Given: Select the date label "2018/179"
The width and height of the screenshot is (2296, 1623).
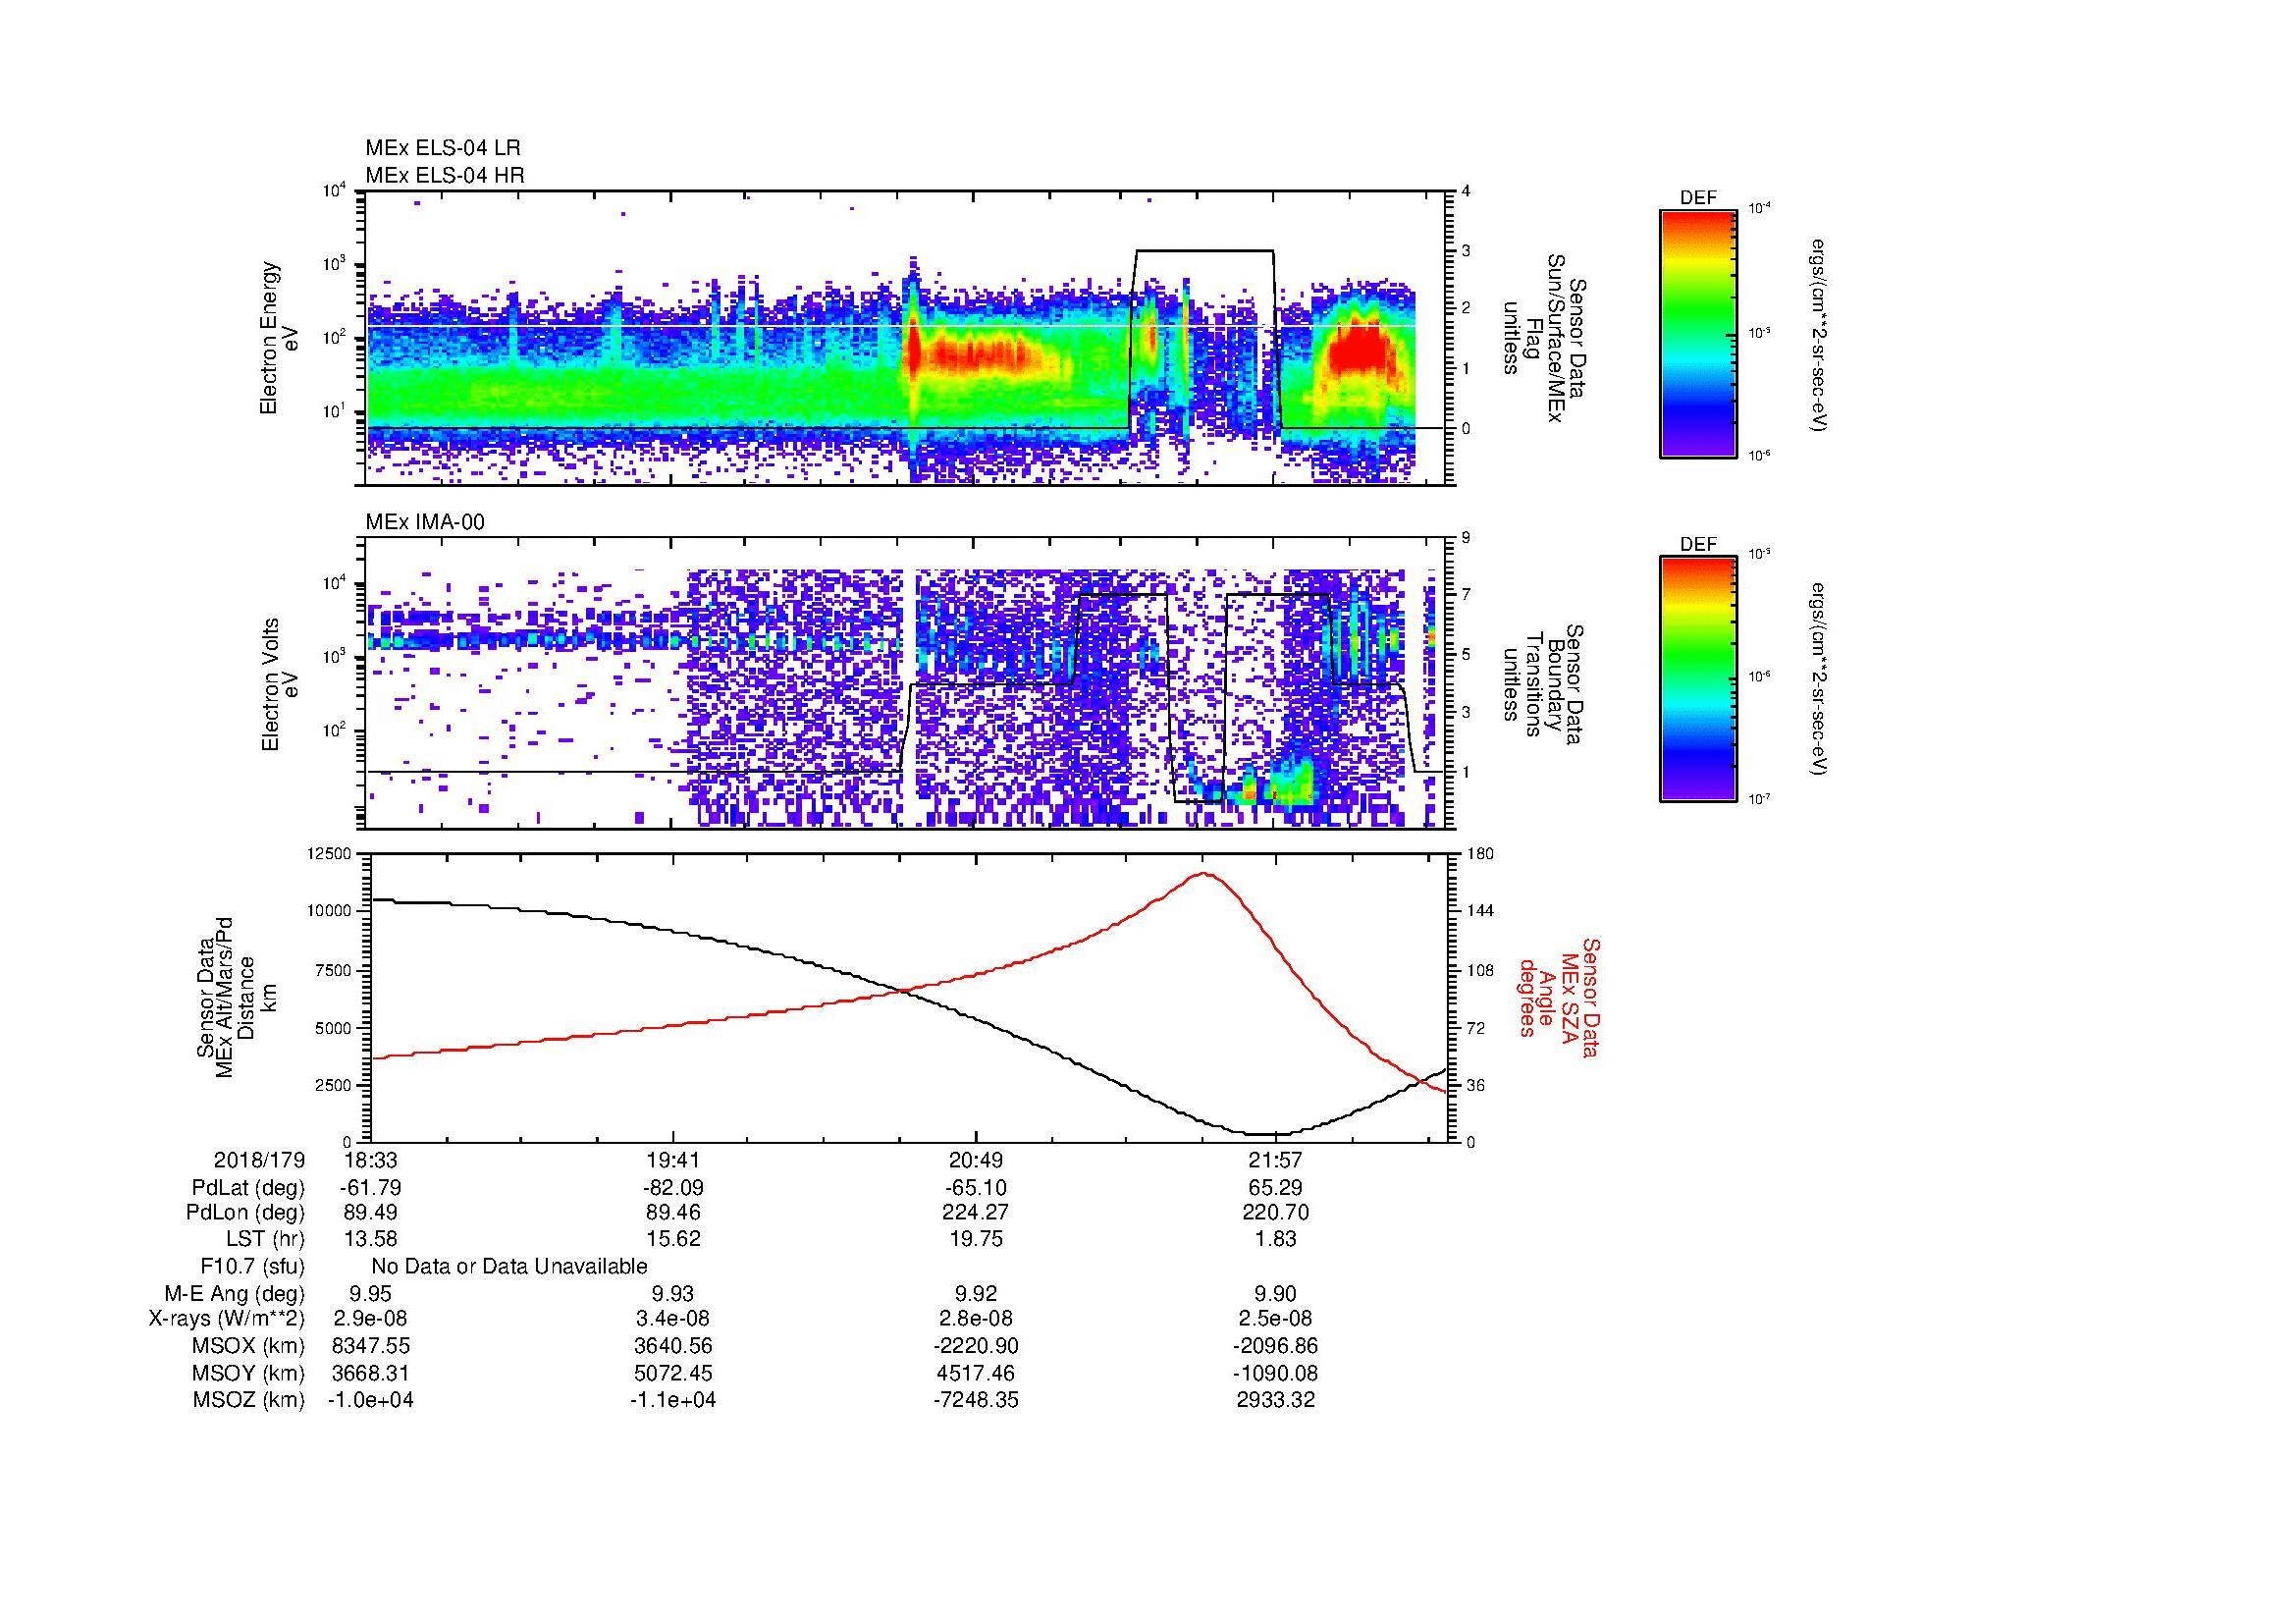Looking at the screenshot, I should click(259, 1161).
